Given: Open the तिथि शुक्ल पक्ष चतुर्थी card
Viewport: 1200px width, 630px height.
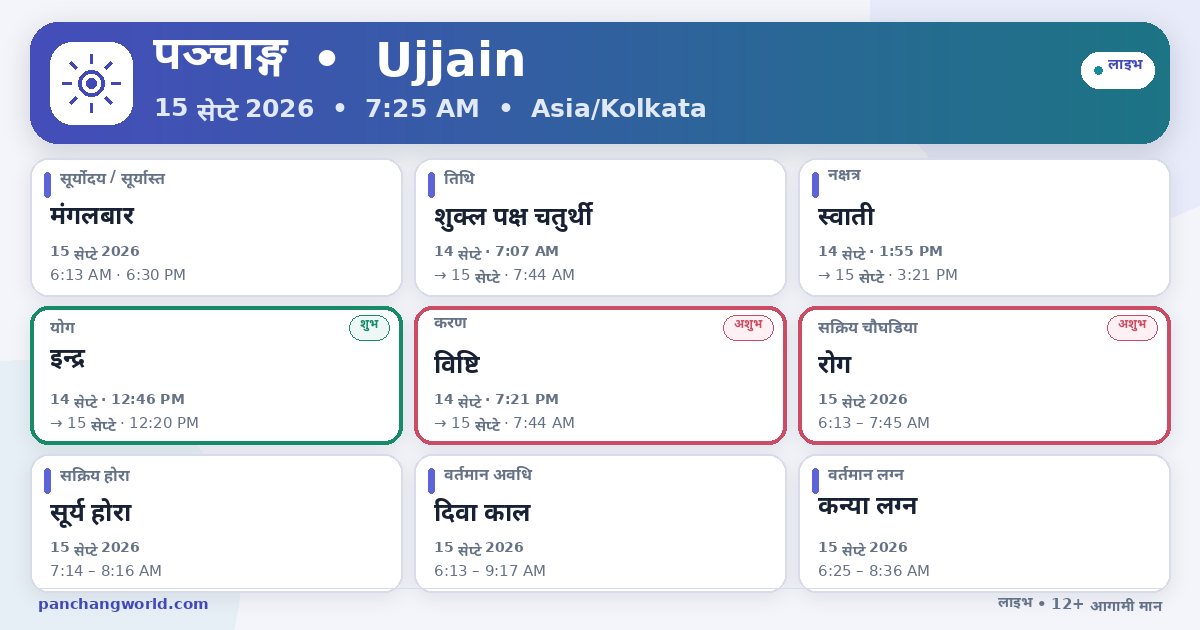Looking at the screenshot, I should coord(600,227).
